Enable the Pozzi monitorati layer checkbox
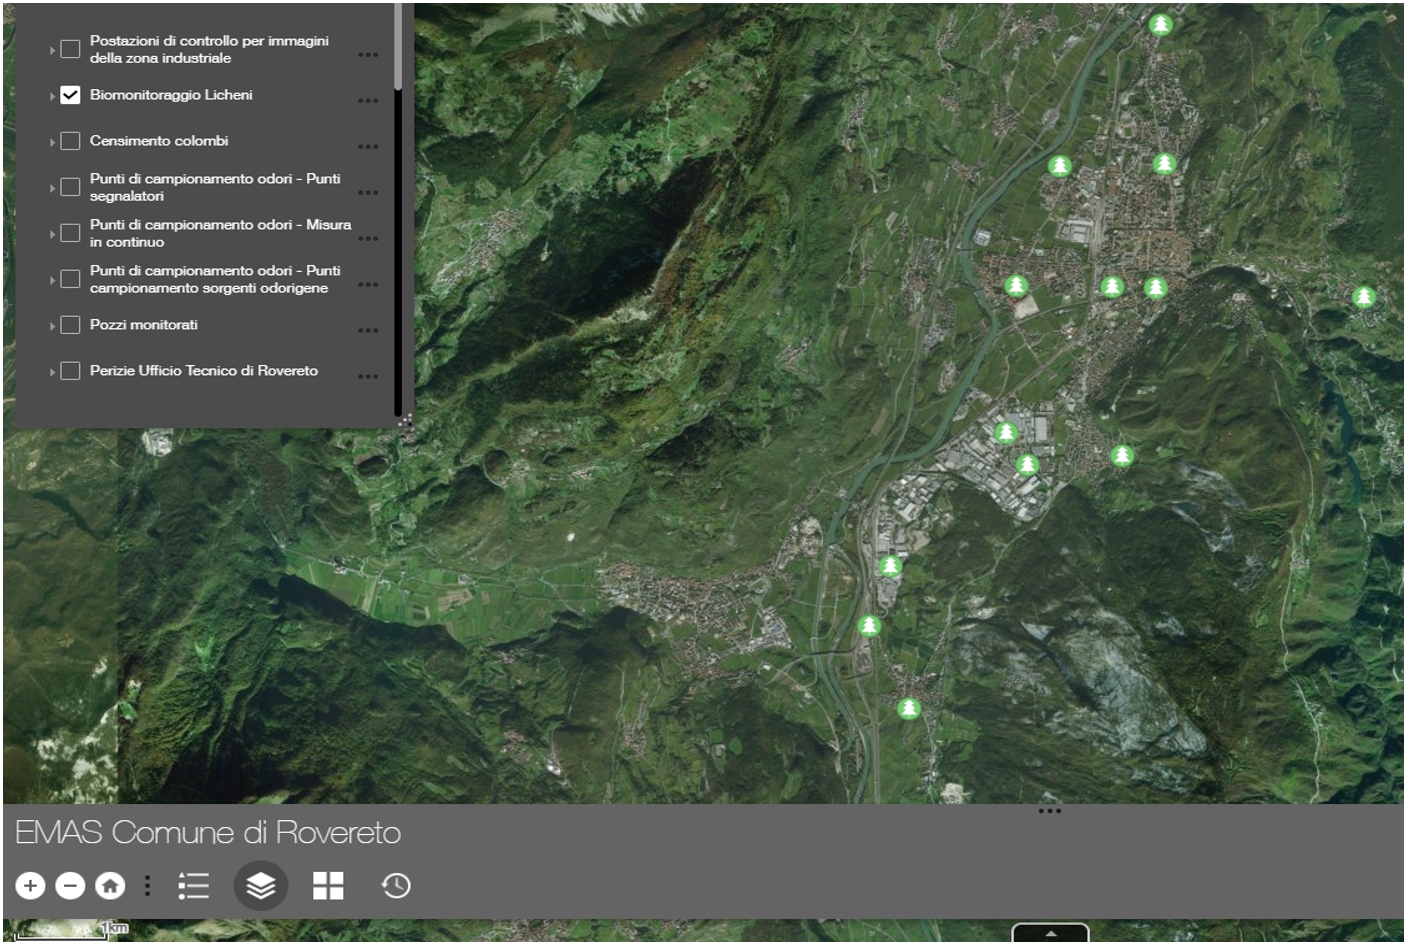The width and height of the screenshot is (1407, 944). pos(70,325)
